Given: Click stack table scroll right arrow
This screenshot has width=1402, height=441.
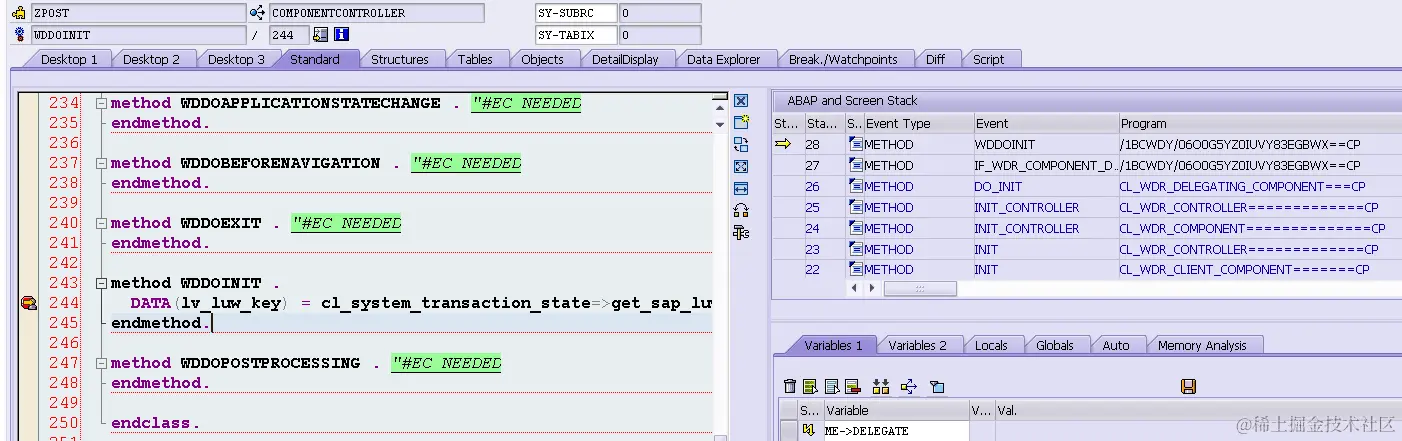Looking at the screenshot, I should click(x=871, y=288).
